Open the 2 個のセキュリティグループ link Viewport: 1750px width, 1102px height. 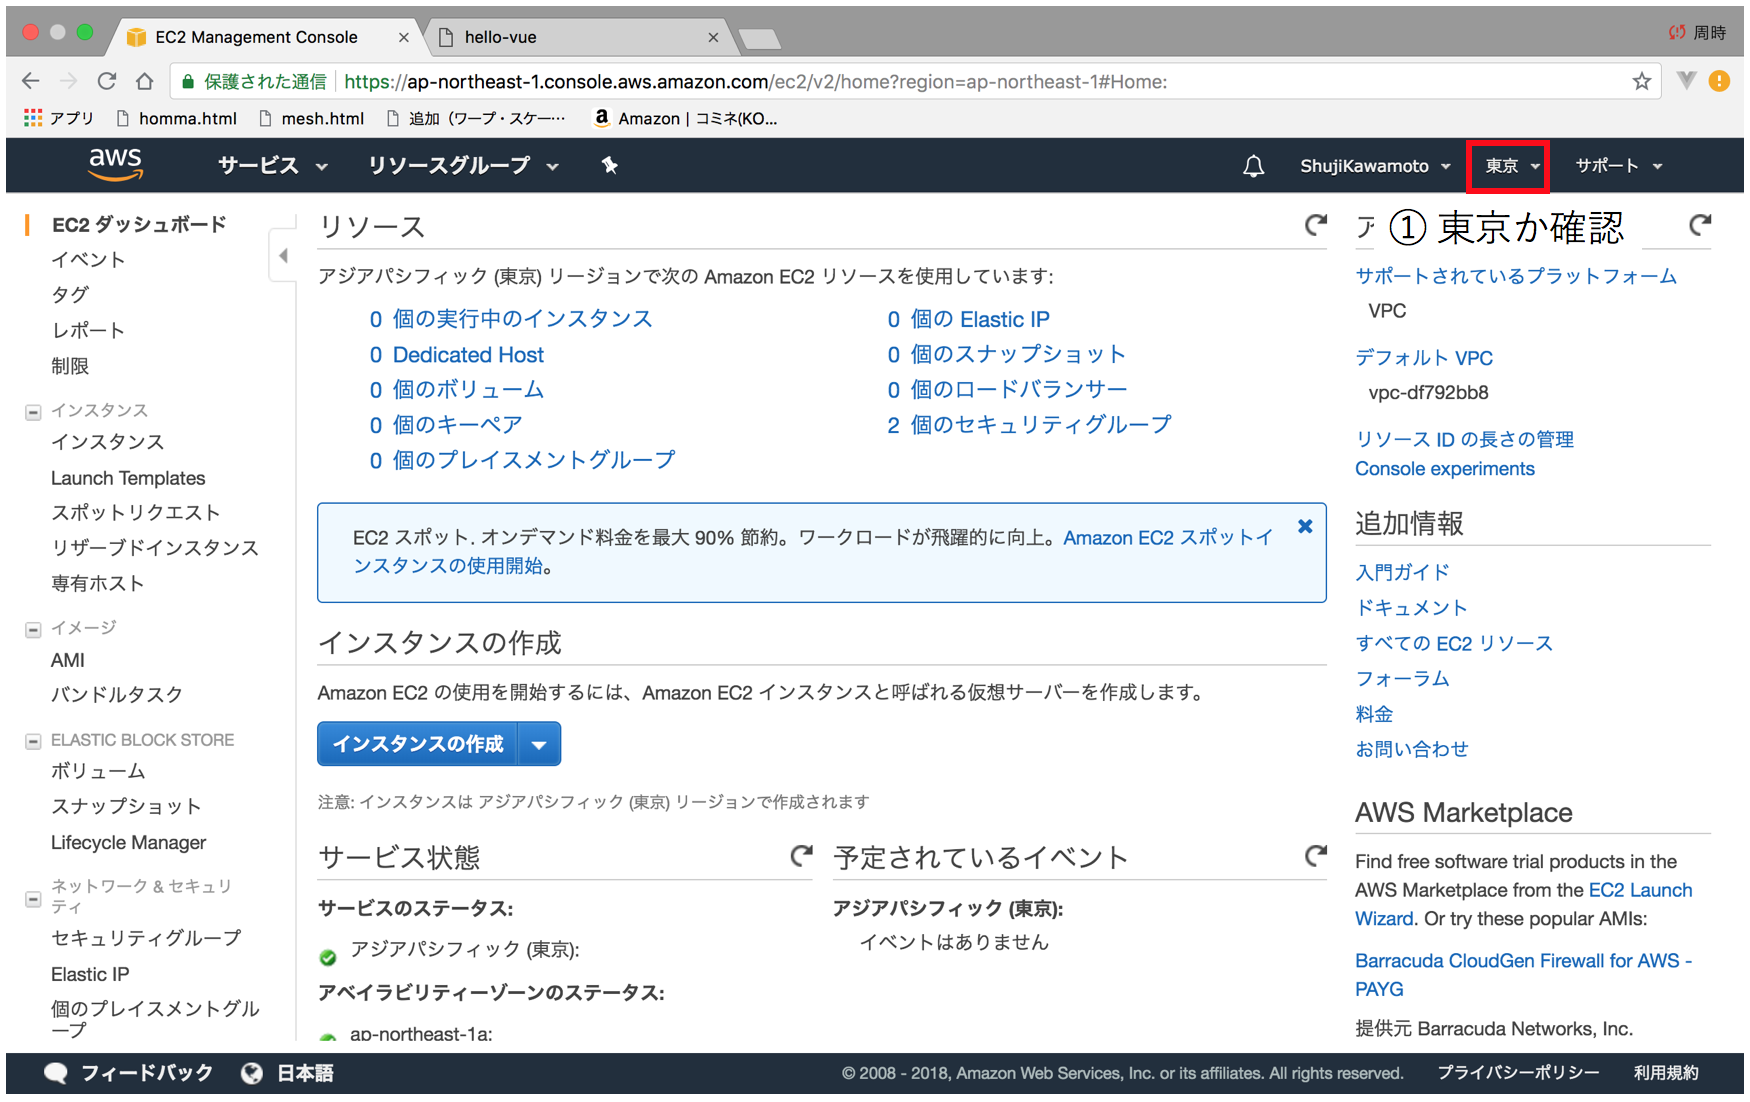tap(1029, 424)
